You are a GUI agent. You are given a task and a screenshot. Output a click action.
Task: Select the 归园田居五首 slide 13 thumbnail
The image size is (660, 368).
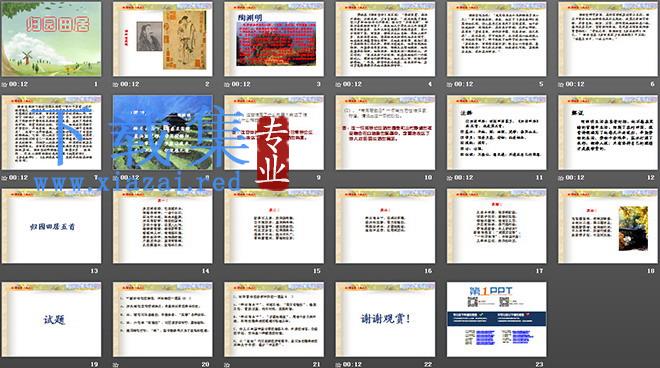(x=51, y=226)
